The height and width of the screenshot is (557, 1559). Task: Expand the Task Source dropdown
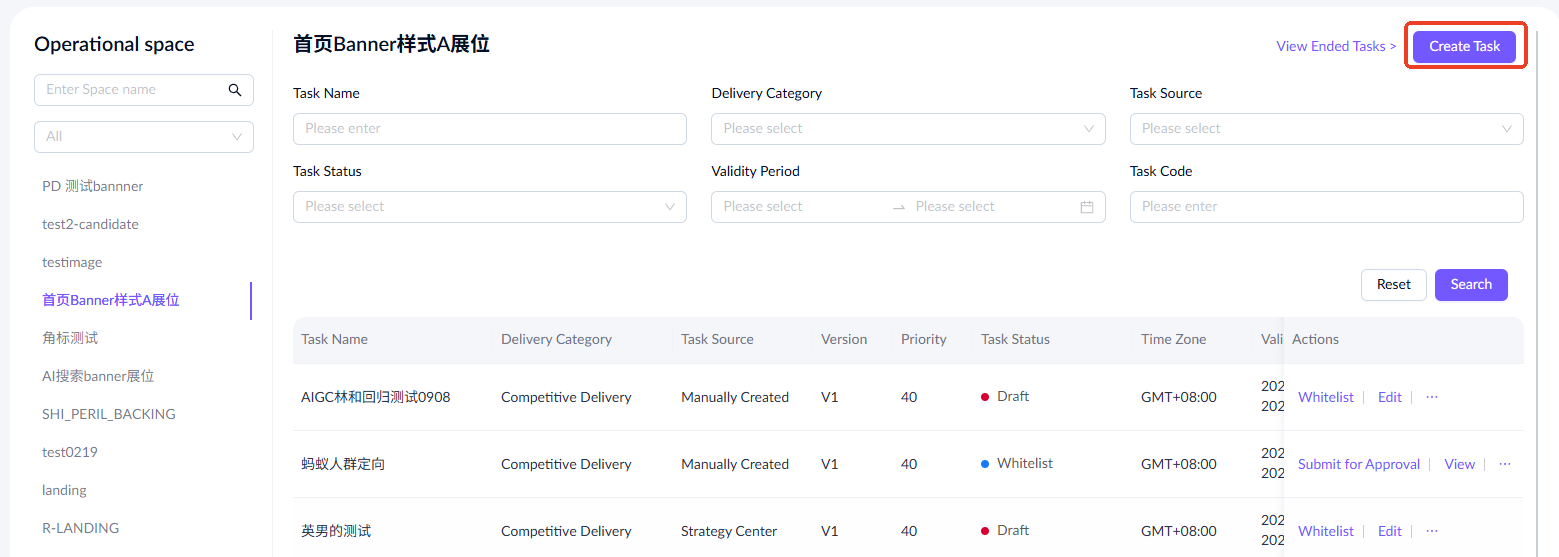coord(1326,129)
